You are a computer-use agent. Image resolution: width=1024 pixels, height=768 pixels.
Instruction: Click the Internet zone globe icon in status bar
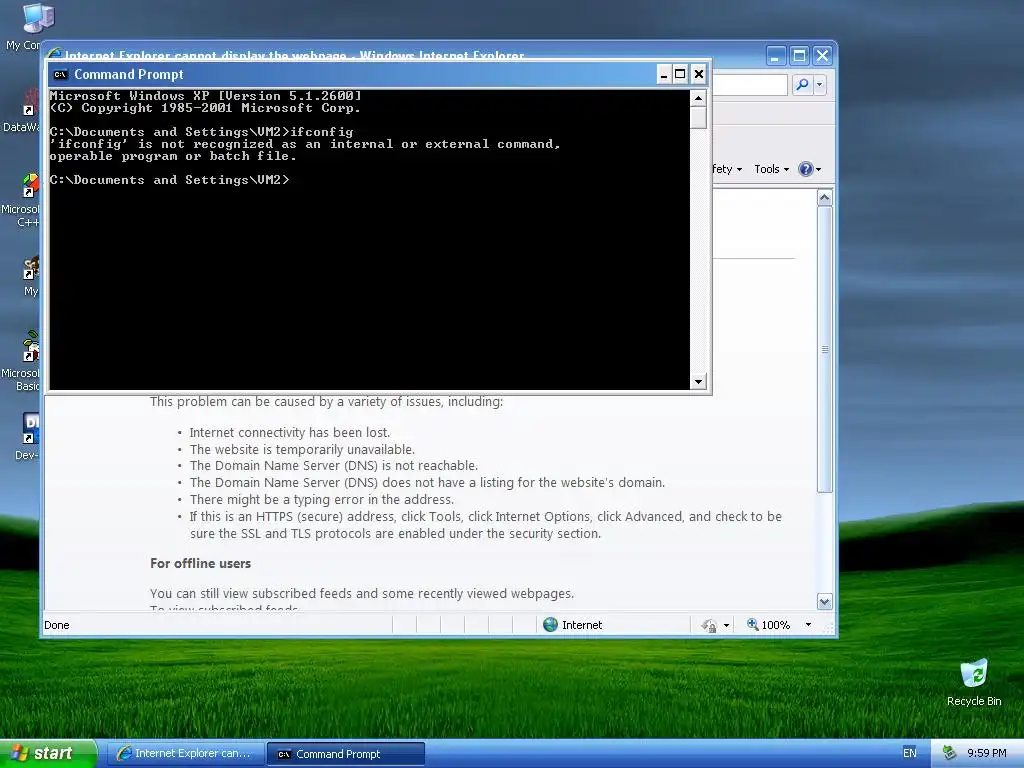(551, 625)
